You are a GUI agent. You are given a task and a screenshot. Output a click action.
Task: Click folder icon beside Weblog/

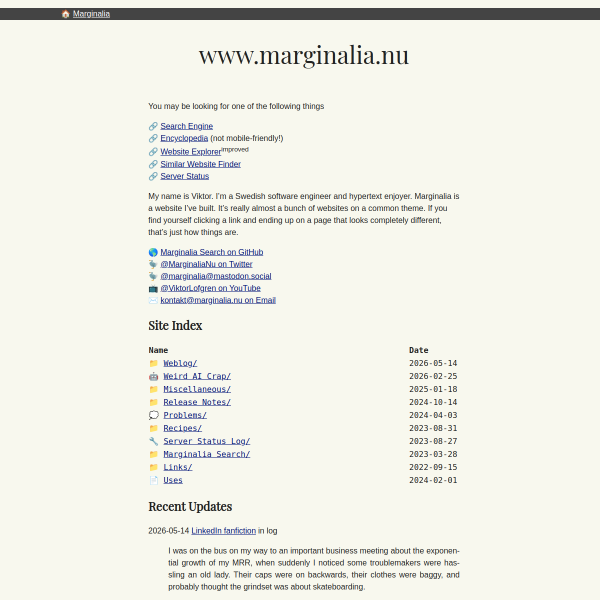pyautogui.click(x=153, y=363)
